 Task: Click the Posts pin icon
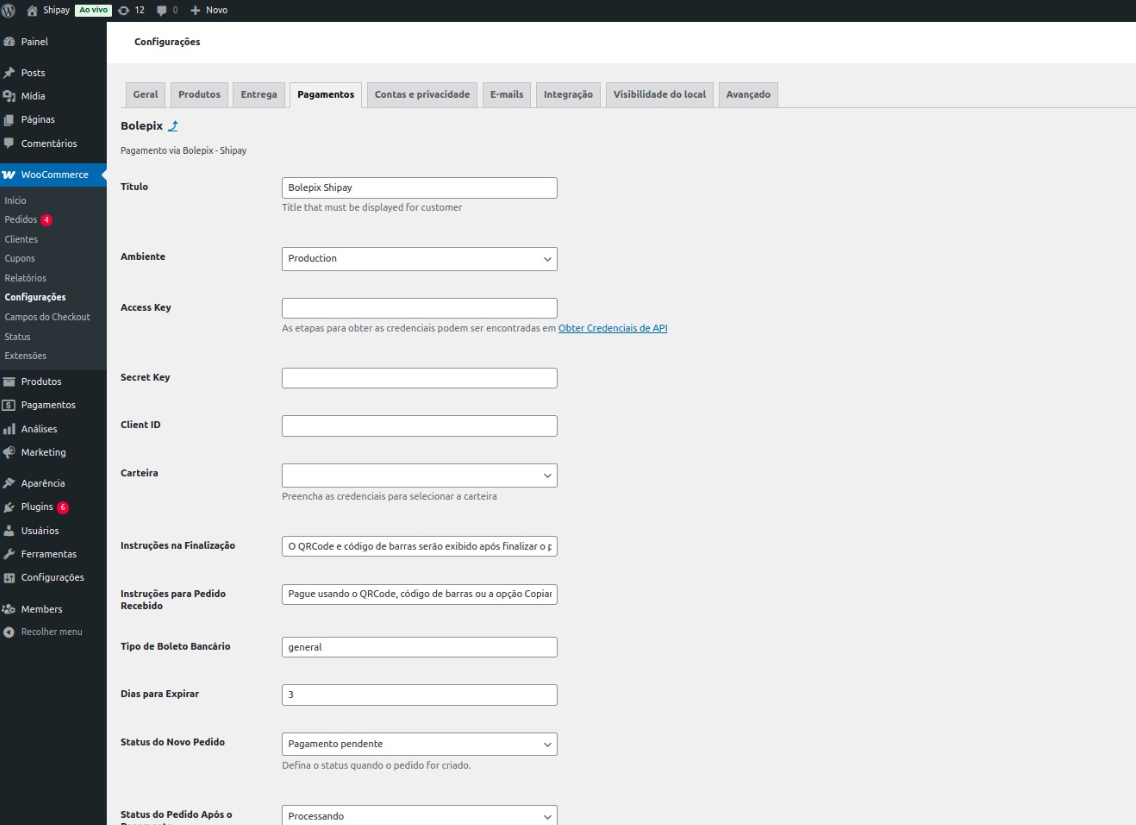click(9, 72)
